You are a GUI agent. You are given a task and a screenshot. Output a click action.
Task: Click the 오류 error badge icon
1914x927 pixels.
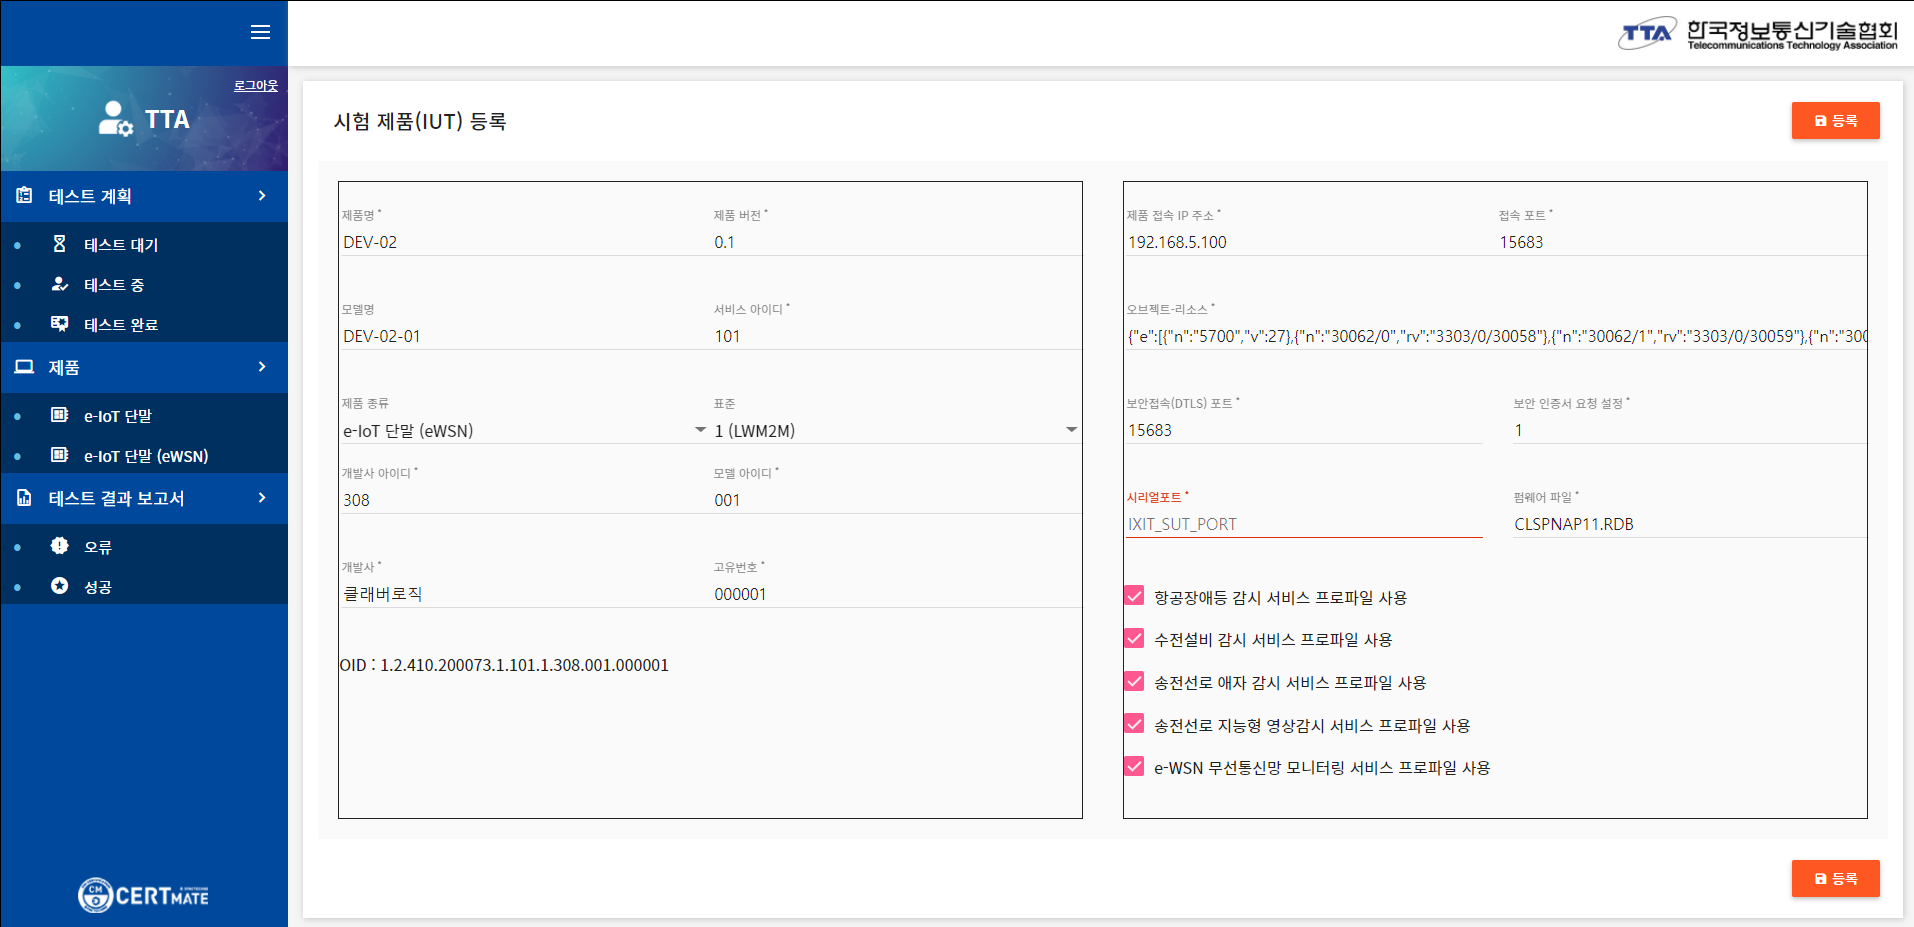pyautogui.click(x=60, y=546)
